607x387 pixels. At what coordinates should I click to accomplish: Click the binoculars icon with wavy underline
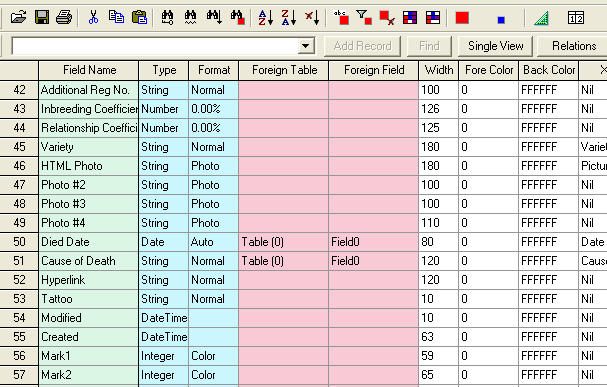pyautogui.click(x=190, y=17)
